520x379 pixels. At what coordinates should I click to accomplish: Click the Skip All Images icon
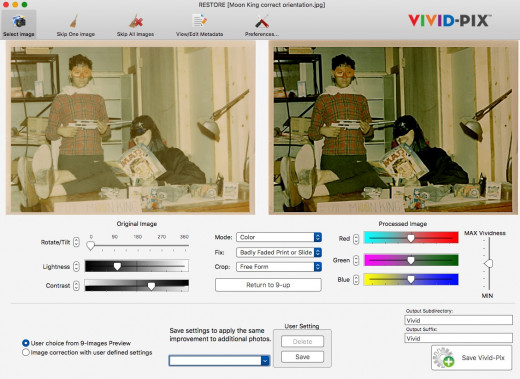click(136, 21)
